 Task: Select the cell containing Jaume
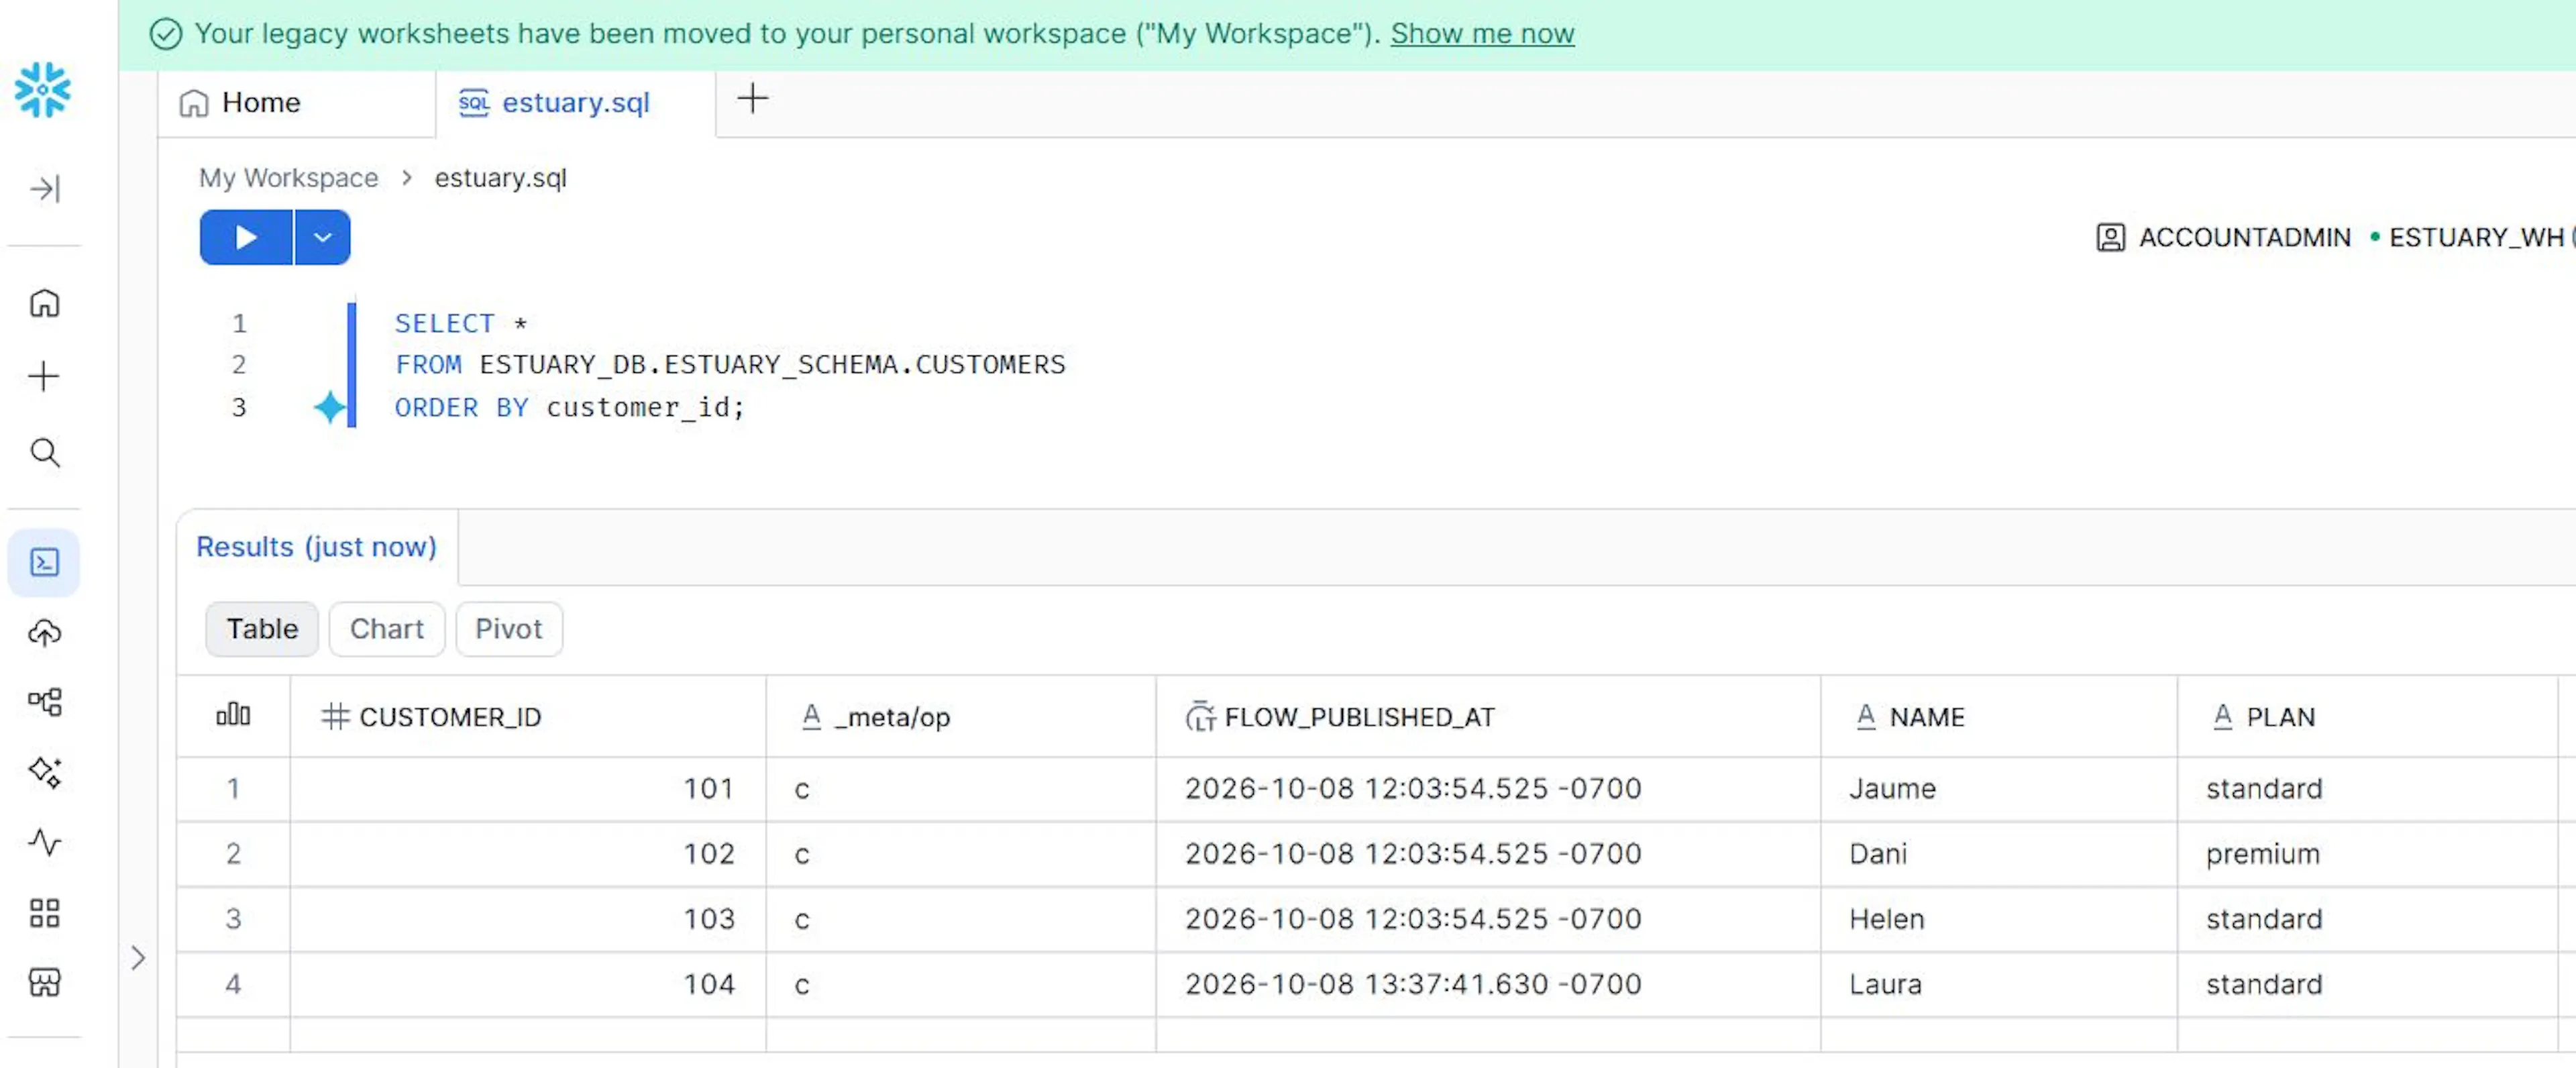point(1999,788)
